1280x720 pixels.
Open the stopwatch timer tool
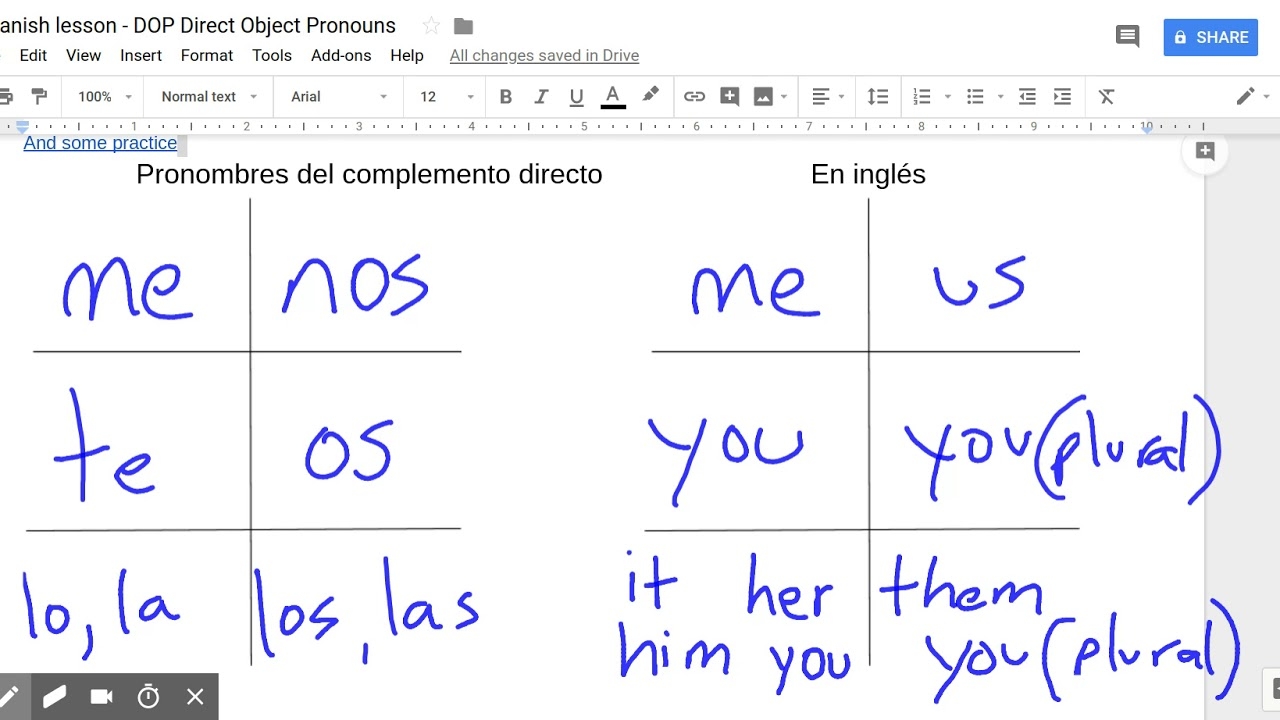148,696
